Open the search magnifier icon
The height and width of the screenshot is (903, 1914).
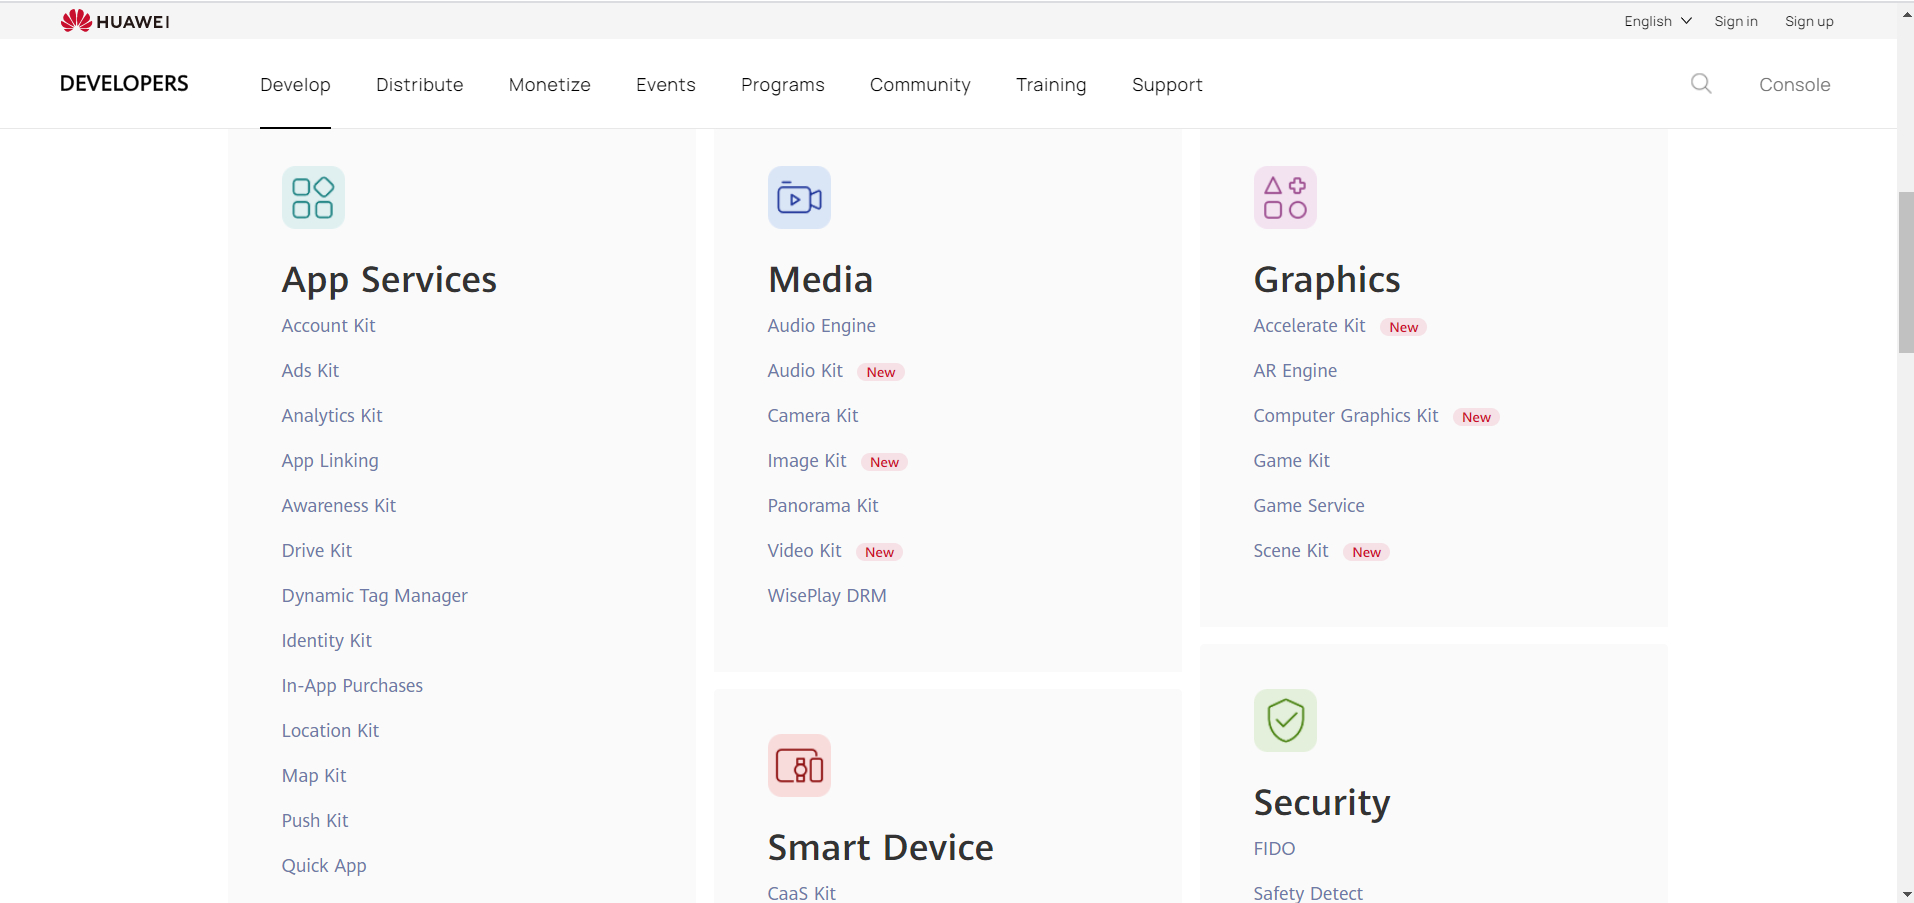tap(1701, 84)
